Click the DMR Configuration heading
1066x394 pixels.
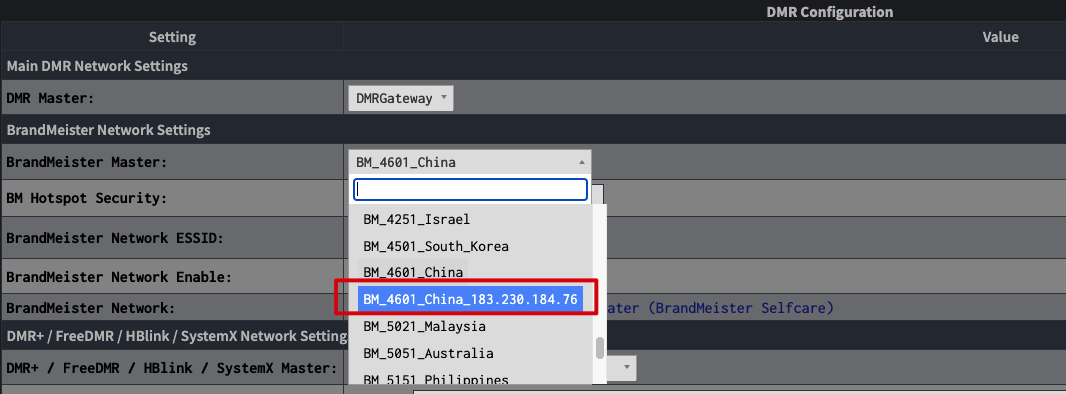click(829, 12)
